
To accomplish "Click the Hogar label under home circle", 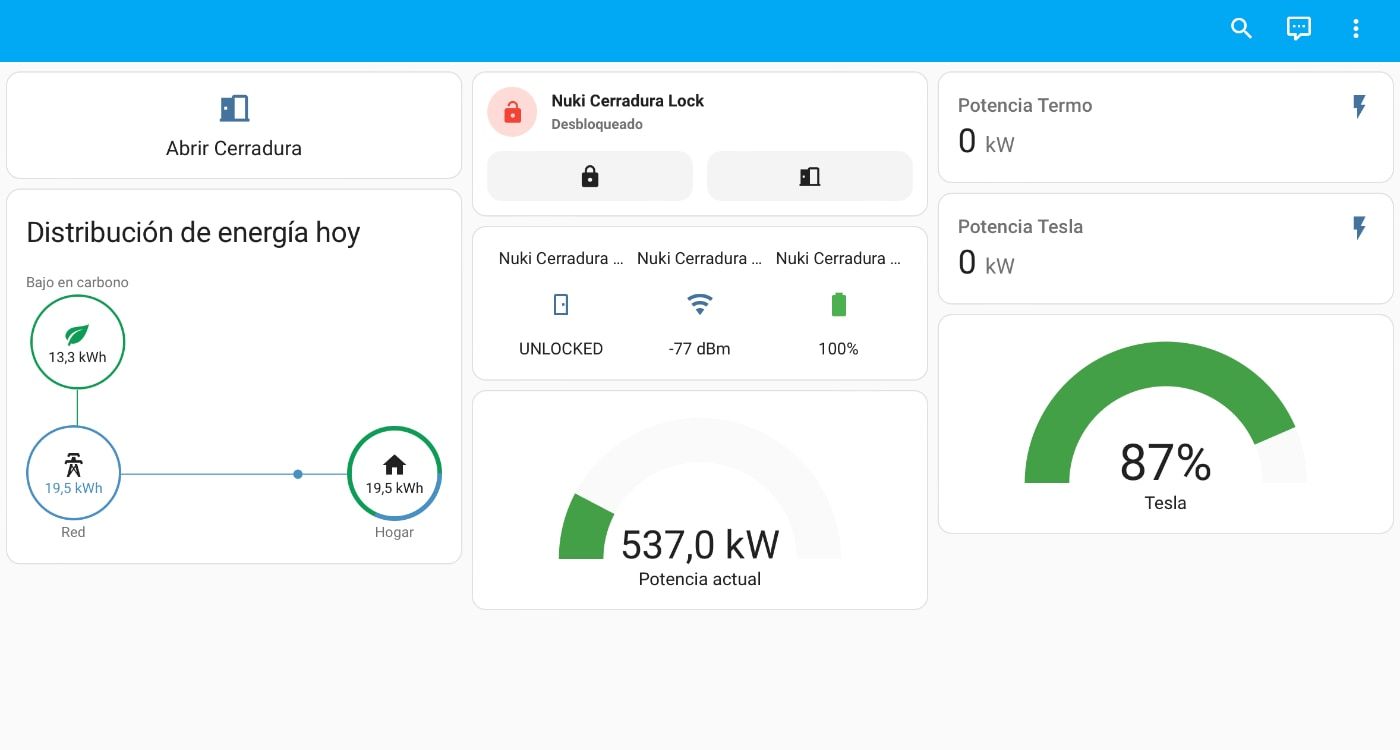I will click(394, 532).
